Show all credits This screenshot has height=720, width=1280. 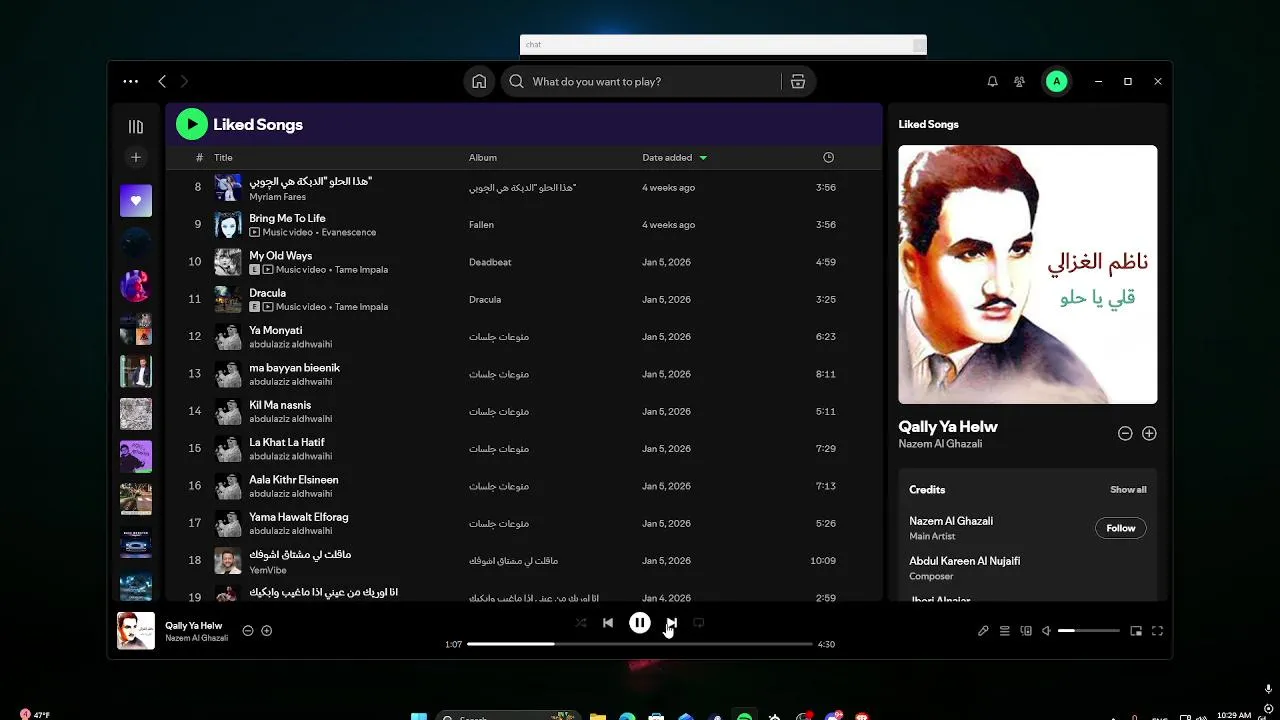1128,490
